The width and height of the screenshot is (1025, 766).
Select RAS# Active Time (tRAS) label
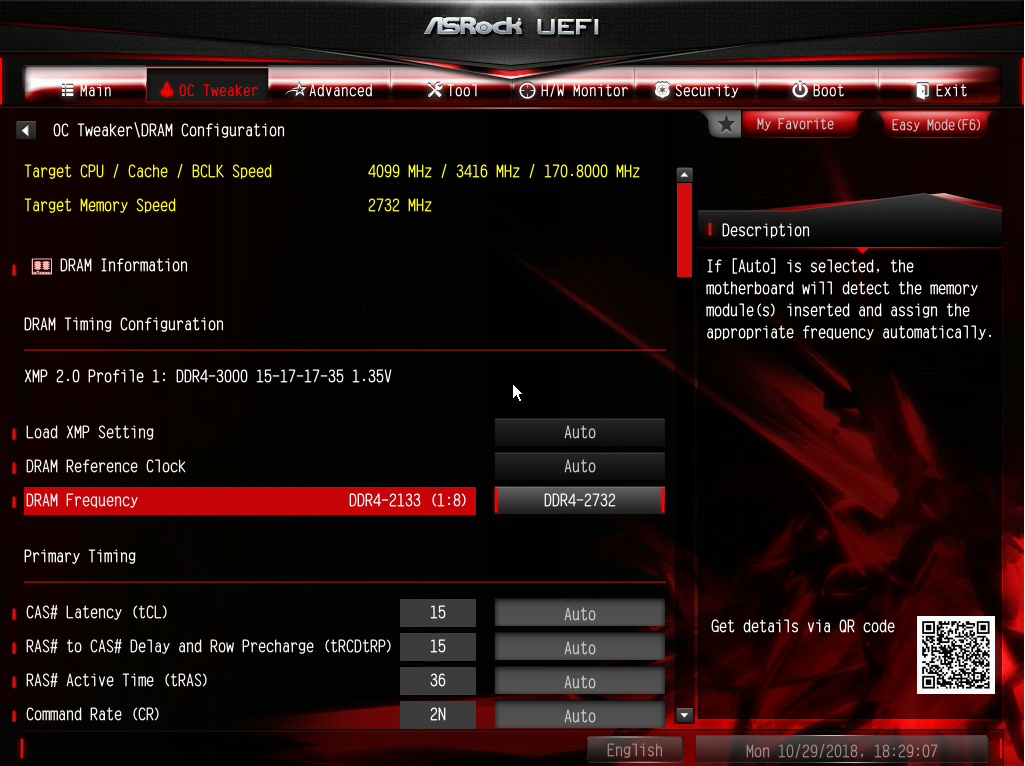pos(116,680)
